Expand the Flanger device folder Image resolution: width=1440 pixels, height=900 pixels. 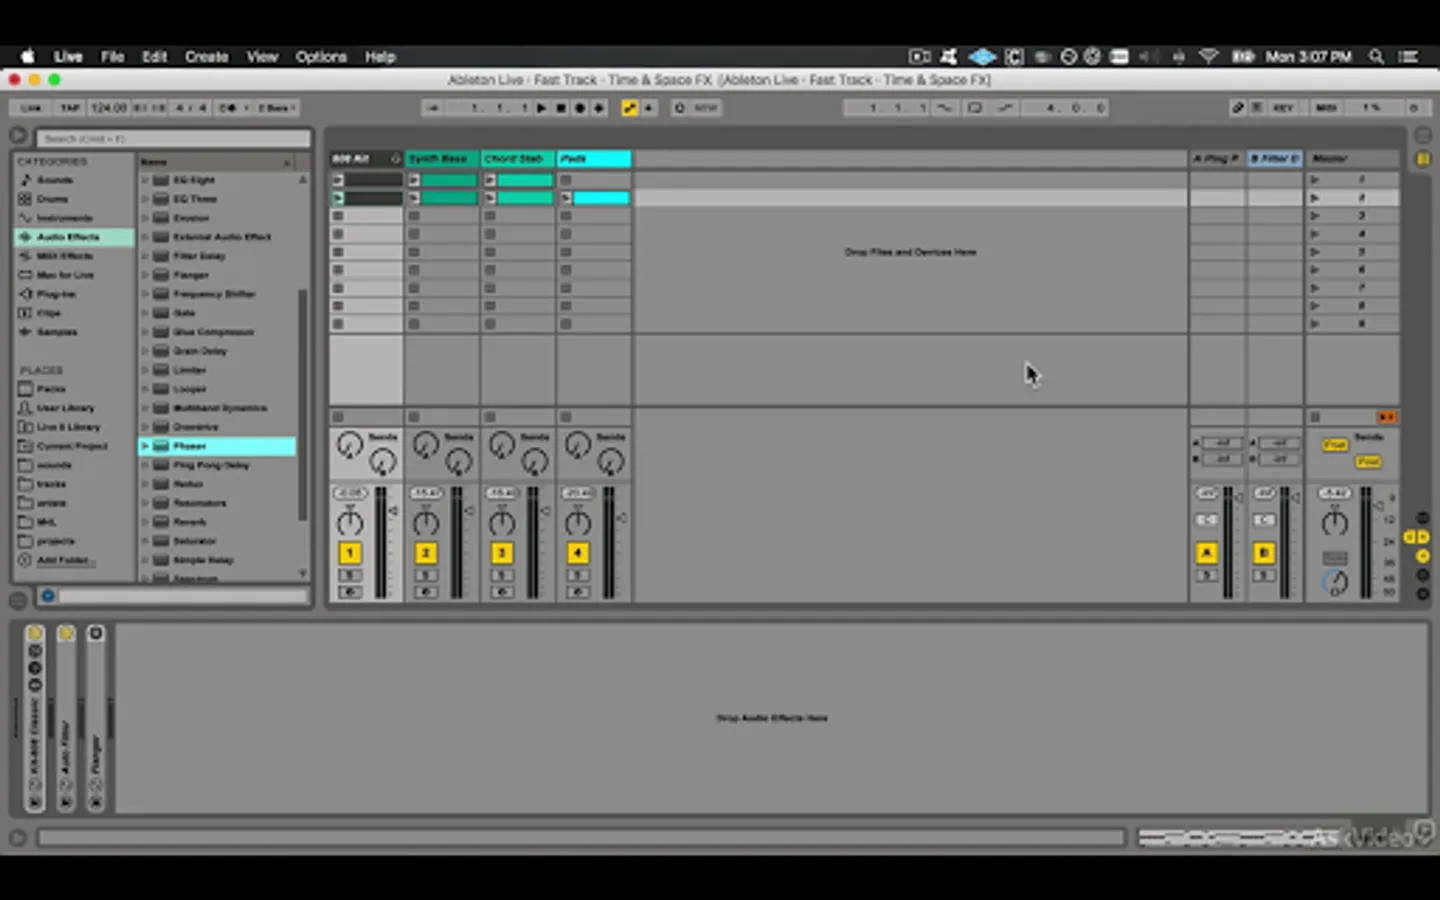145,275
